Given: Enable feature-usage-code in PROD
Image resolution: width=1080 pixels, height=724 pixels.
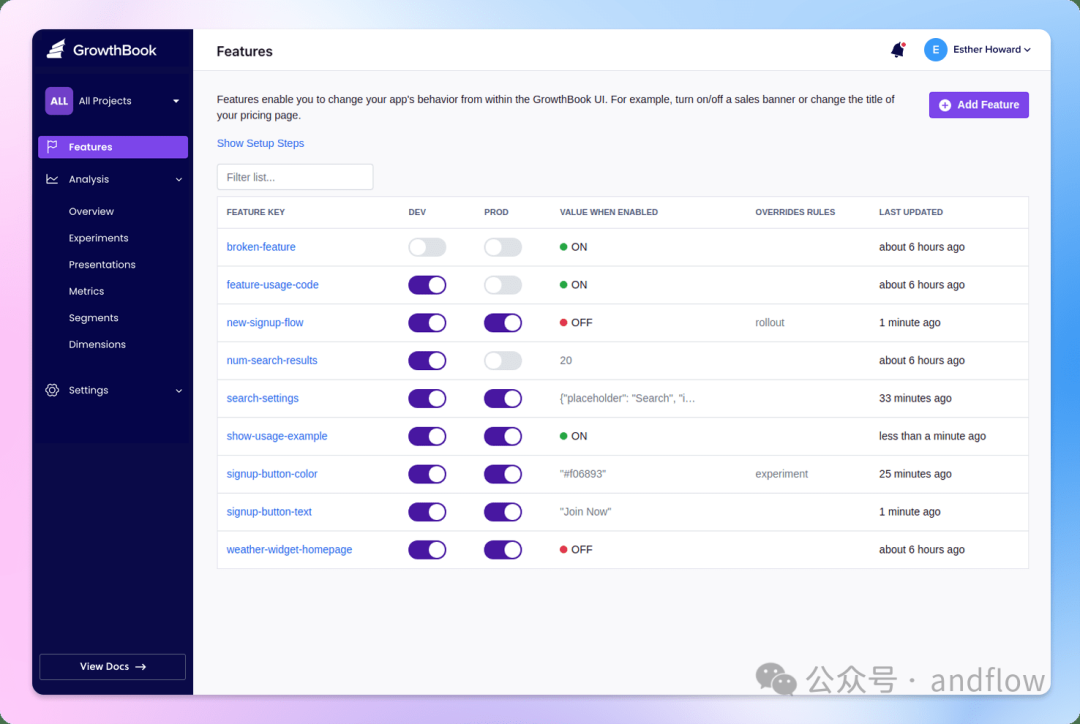Looking at the screenshot, I should coord(503,285).
